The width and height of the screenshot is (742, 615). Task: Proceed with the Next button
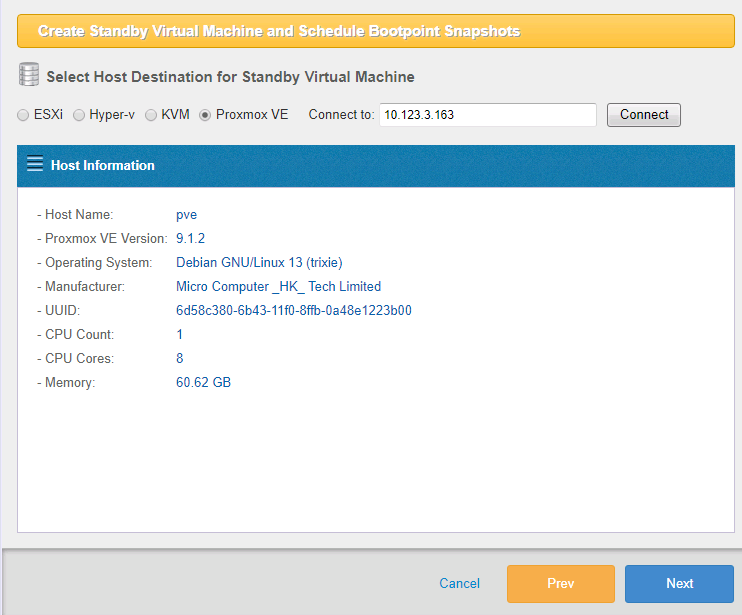[679, 583]
